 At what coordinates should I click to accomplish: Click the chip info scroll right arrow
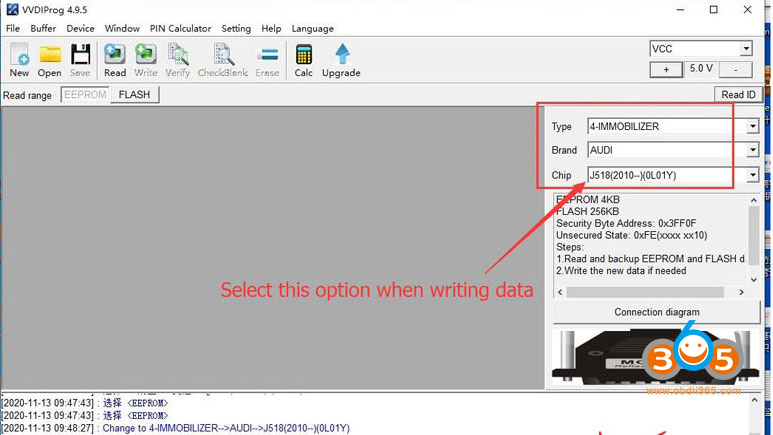click(741, 292)
